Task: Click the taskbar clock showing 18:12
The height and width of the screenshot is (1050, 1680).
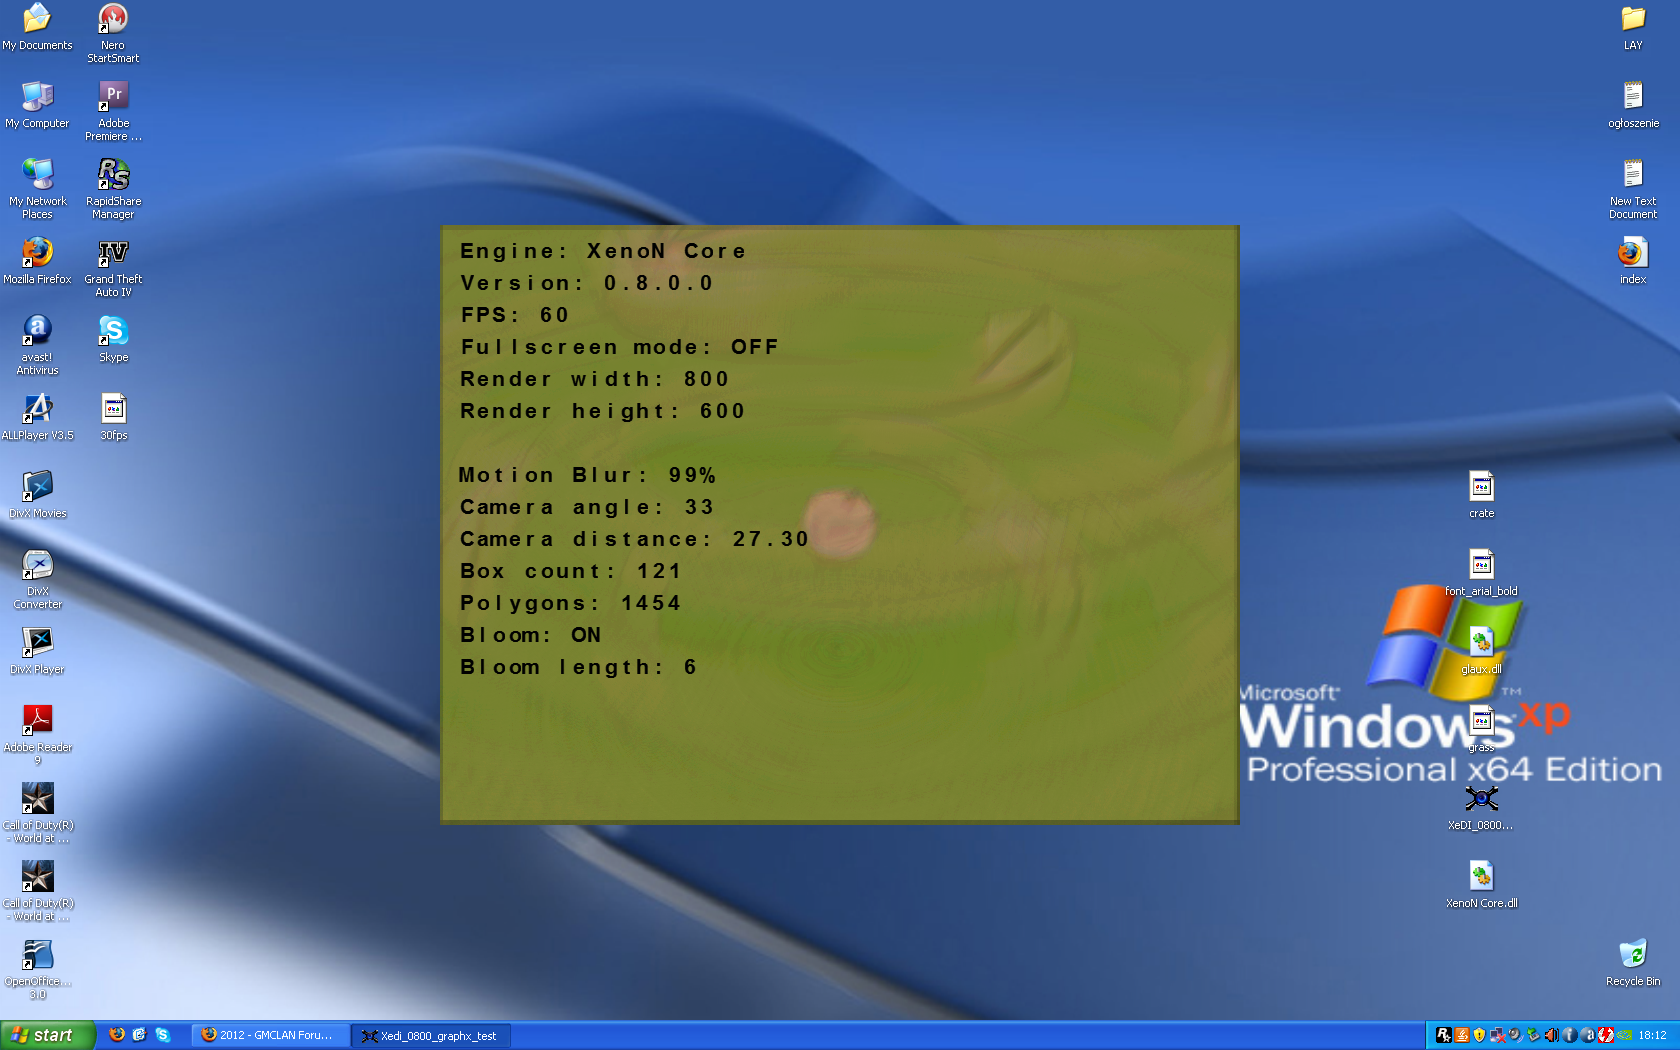Action: (x=1652, y=1035)
